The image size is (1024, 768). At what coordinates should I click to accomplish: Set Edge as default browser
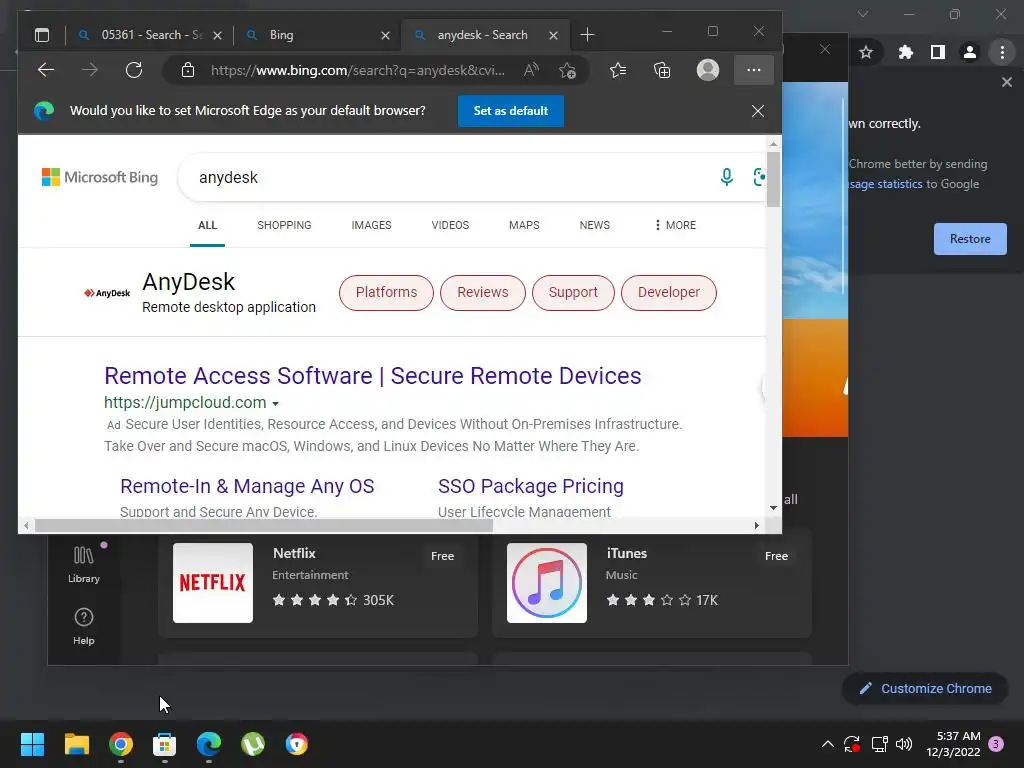click(x=511, y=111)
